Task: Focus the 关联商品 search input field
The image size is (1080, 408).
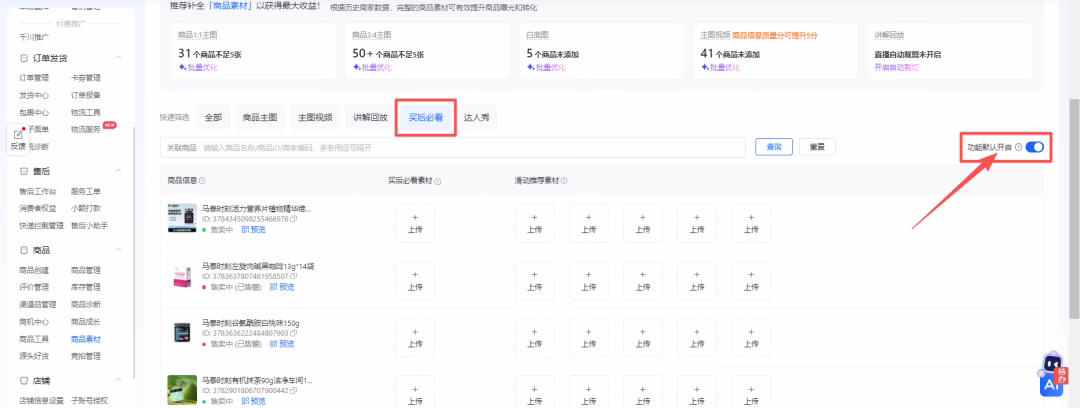Action: [470, 147]
